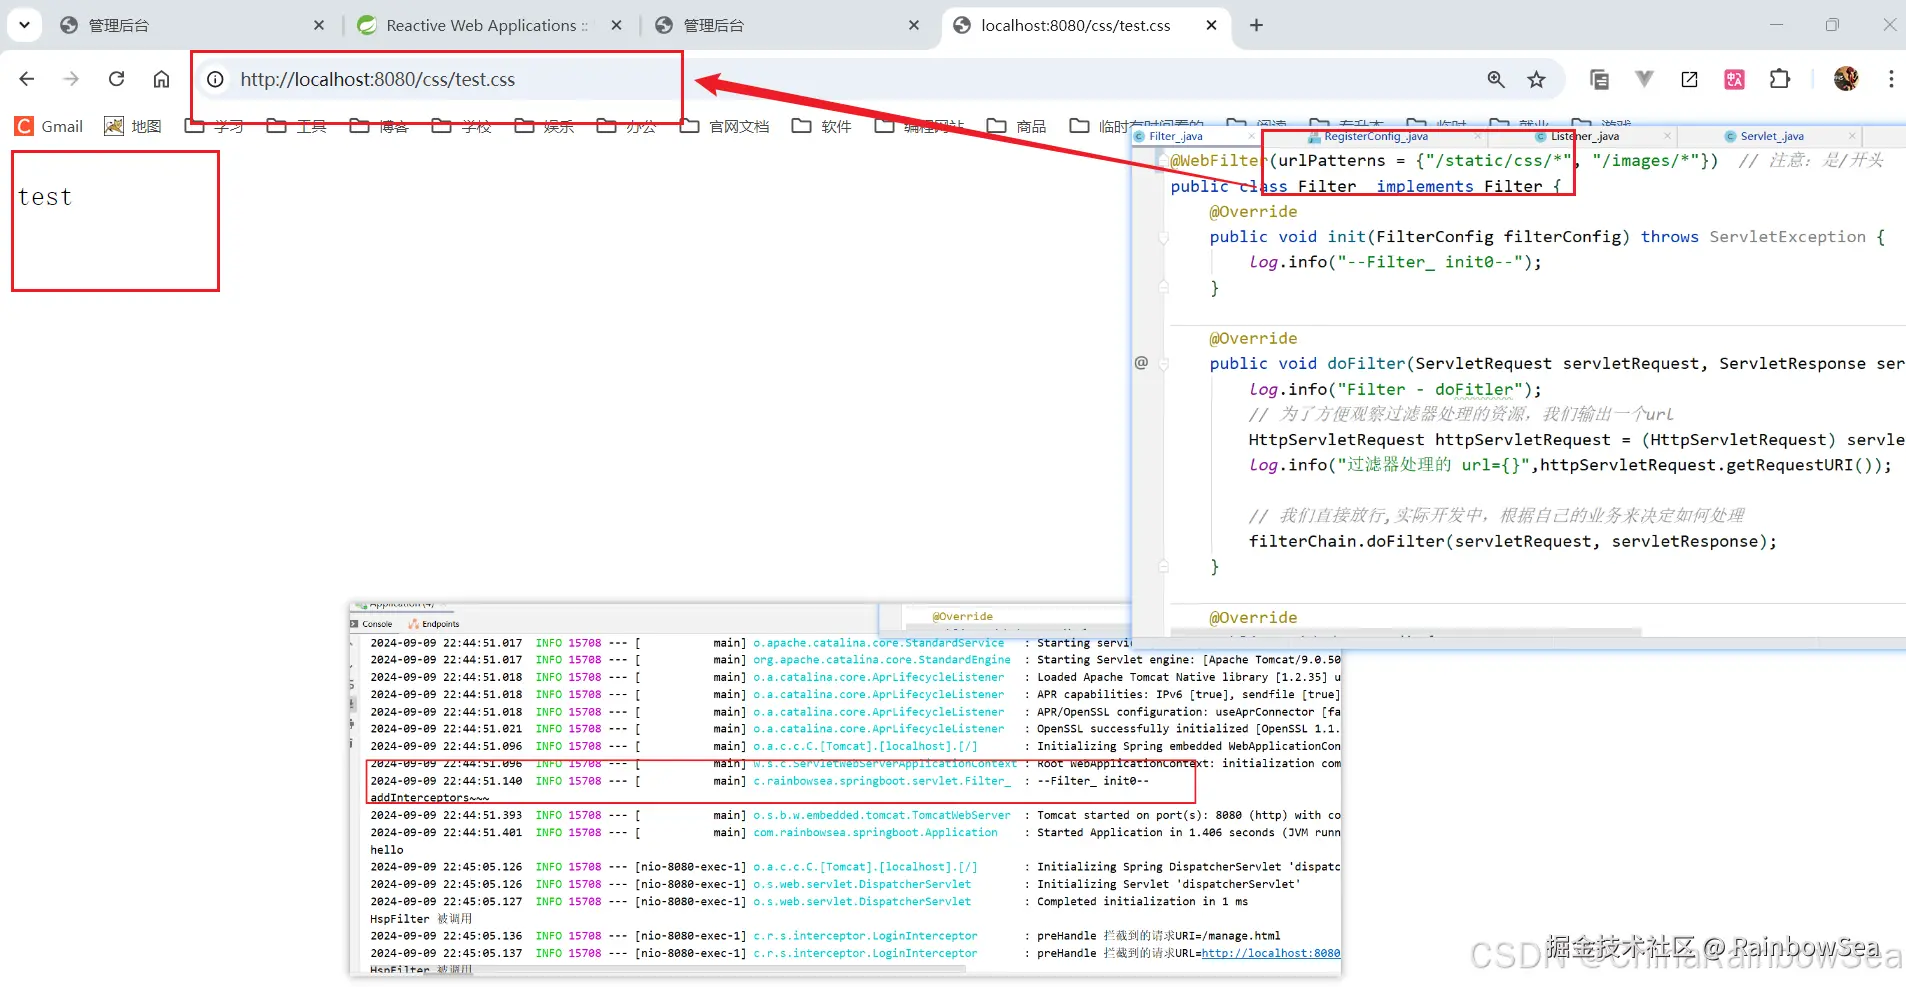Open a new browser tab
Viewport: 1906px width, 987px height.
tap(1256, 25)
